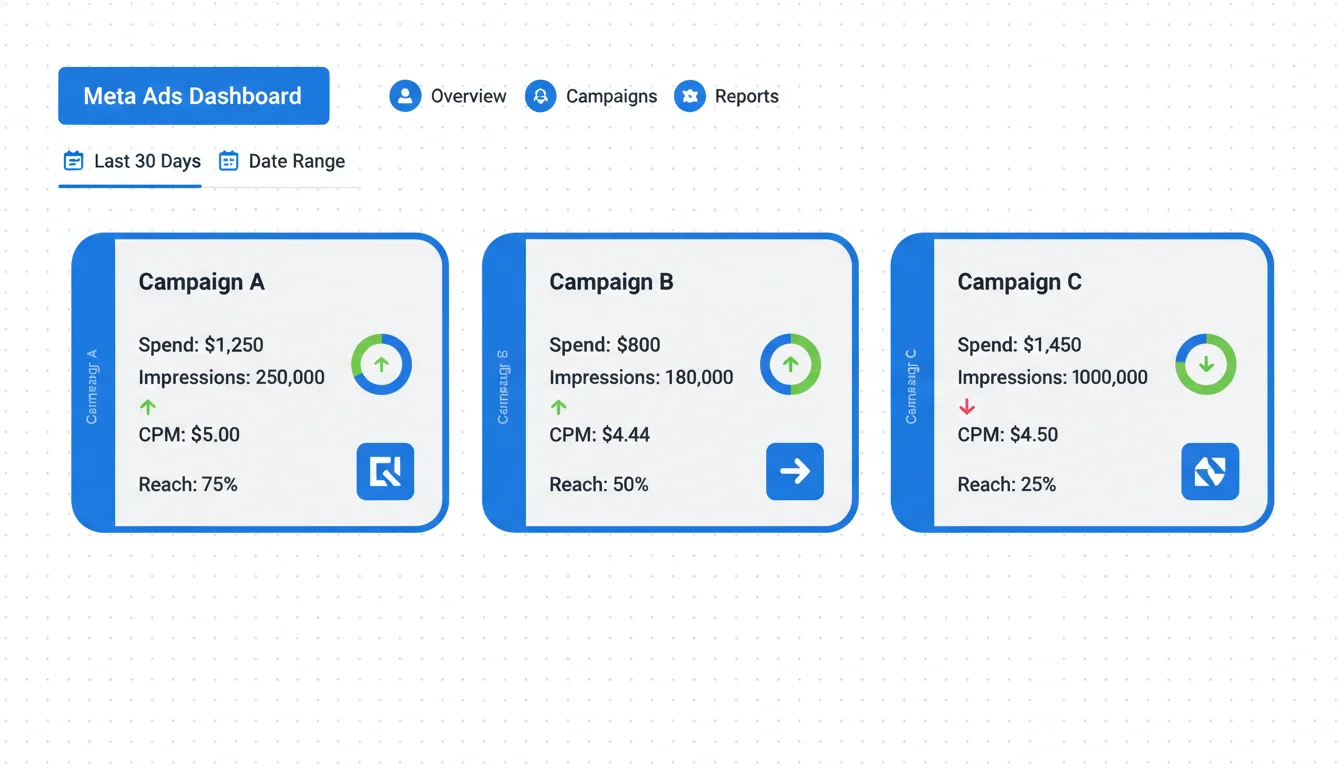Click Campaign C blue square icon button
This screenshot has height=768, width=1344.
point(1210,471)
